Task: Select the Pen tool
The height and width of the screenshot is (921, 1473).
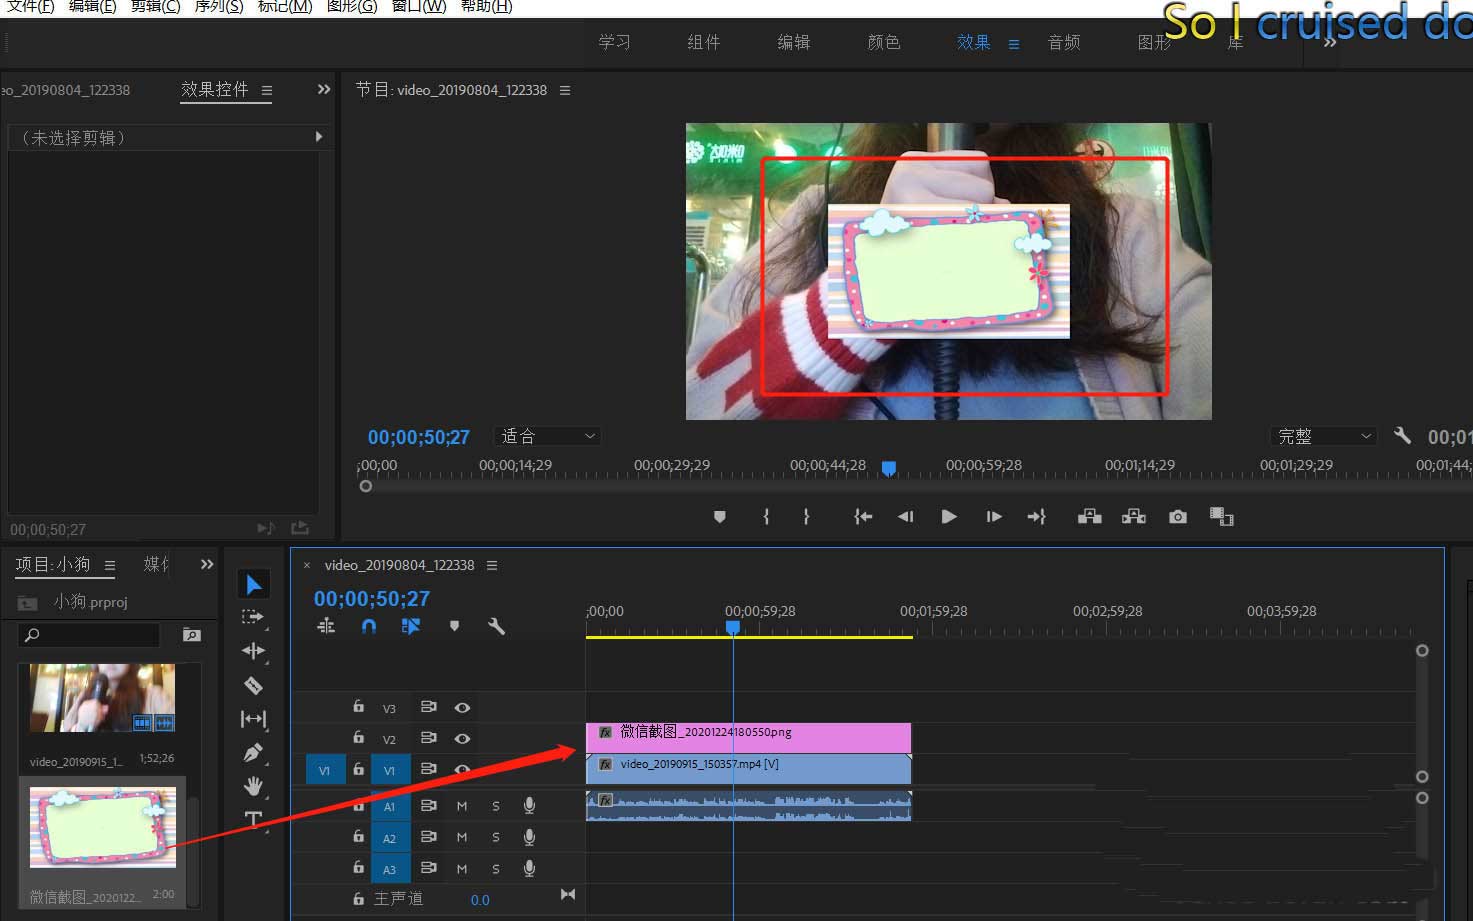Action: 254,753
